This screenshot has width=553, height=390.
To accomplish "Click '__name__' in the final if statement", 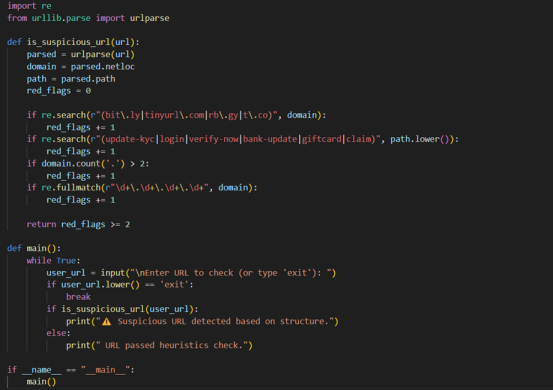I will [x=41, y=370].
